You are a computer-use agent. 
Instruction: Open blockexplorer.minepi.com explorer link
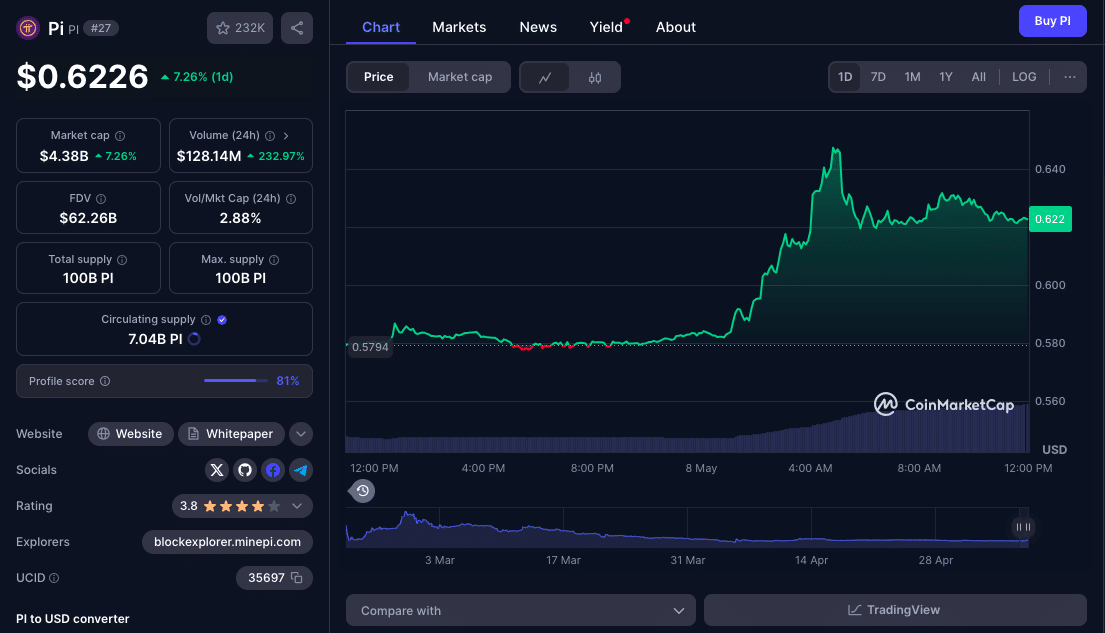point(227,542)
